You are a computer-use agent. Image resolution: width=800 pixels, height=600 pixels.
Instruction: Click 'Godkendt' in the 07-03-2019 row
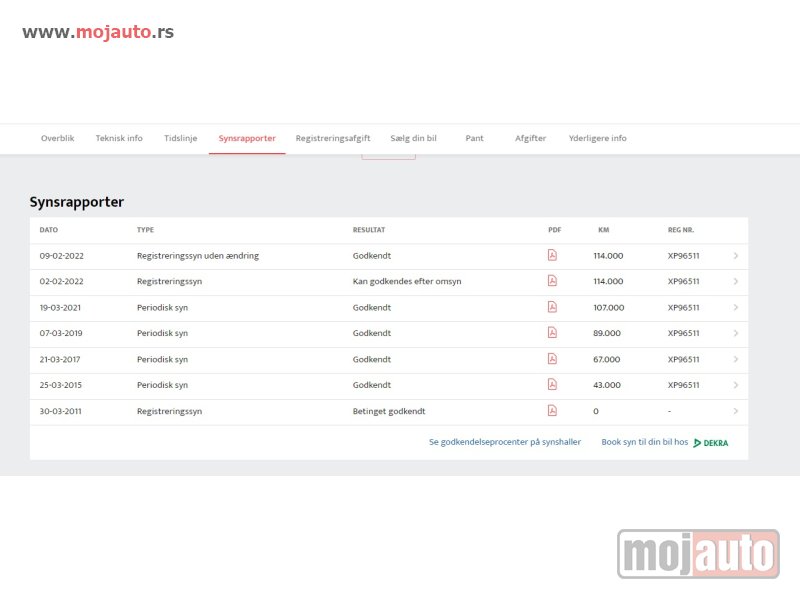pyautogui.click(x=372, y=333)
